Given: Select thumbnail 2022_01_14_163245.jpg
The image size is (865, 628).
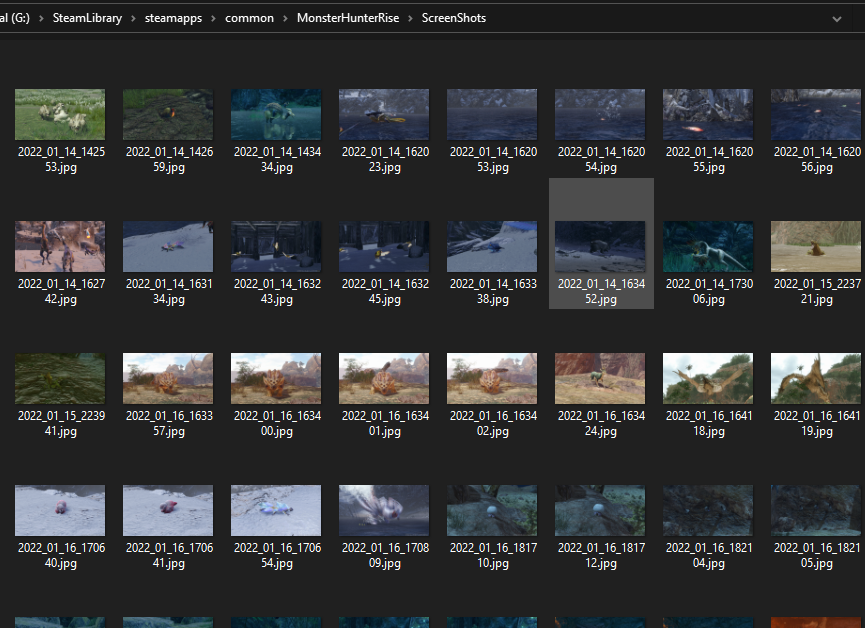Looking at the screenshot, I should (384, 246).
